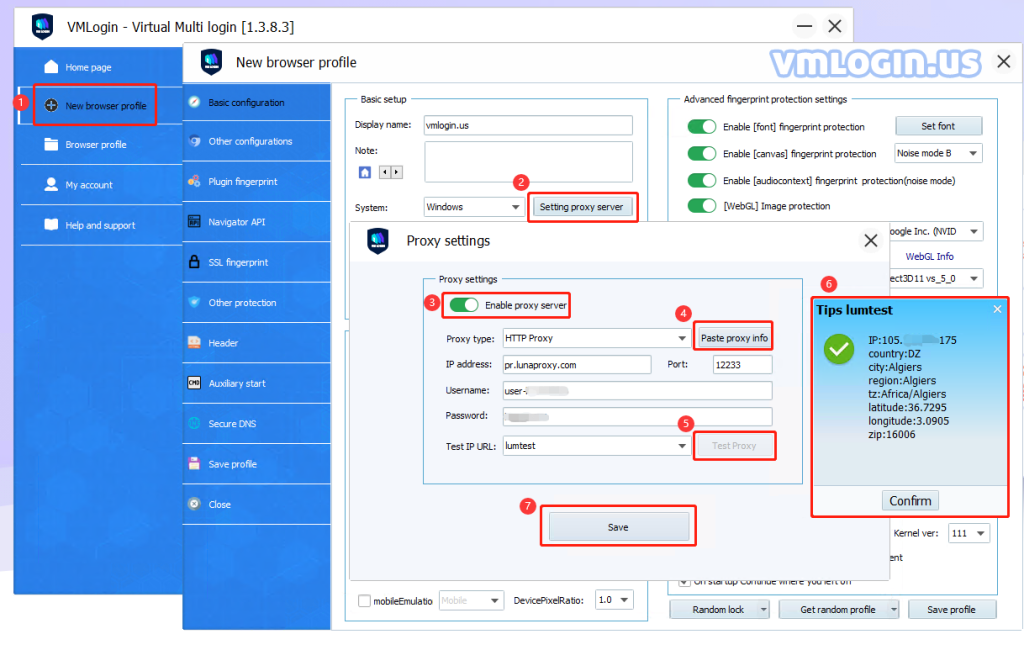Viewport: 1024px width, 650px height.
Task: Click the Basic configuration compass icon
Action: [x=194, y=102]
